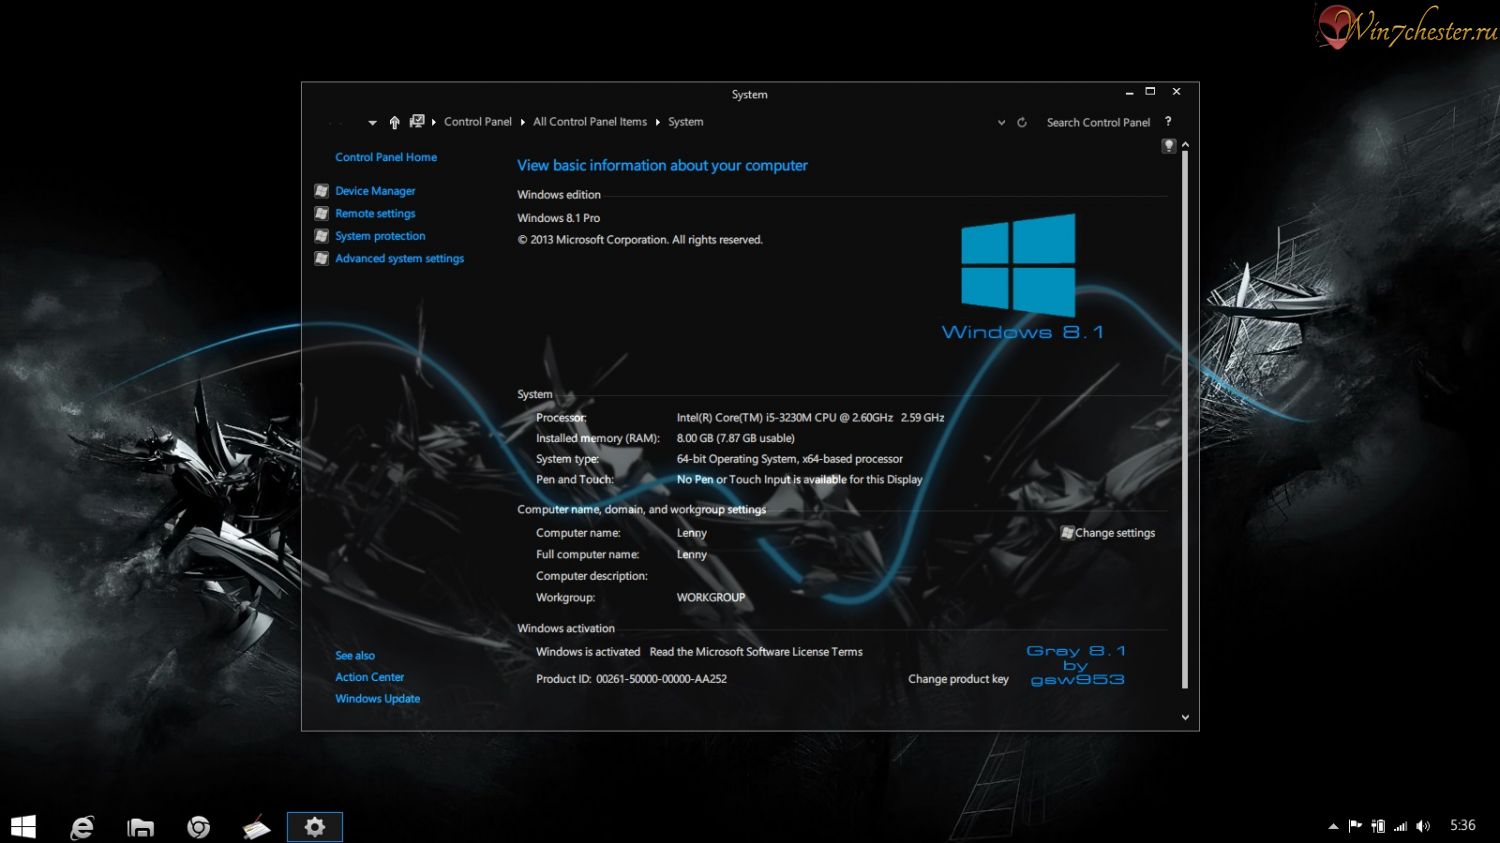Click the Remote settings shield icon

coord(321,213)
